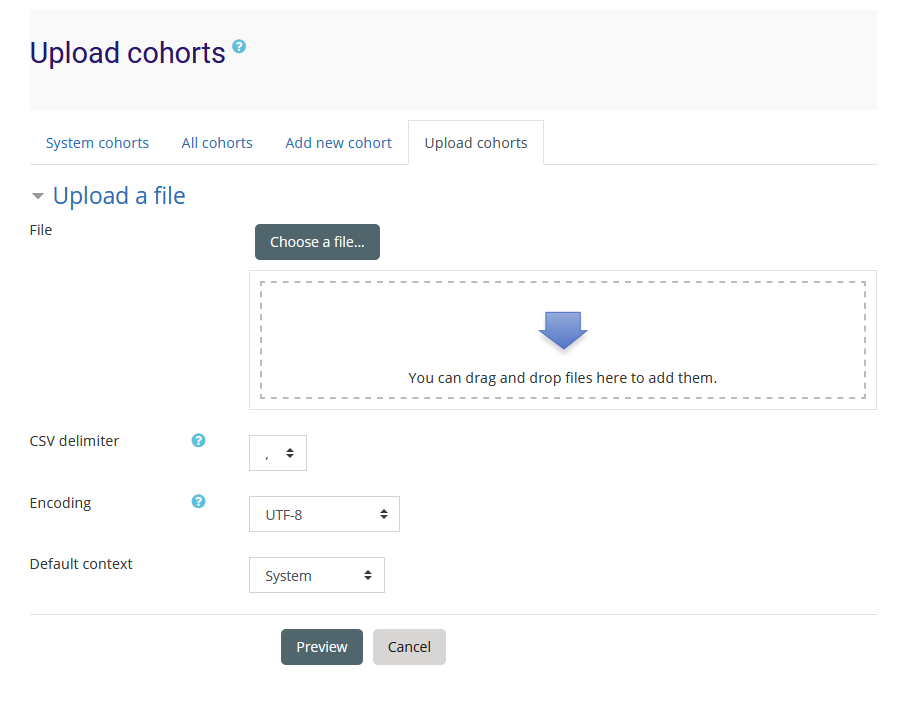Open the Add new cohort tab
Image resolution: width=904 pixels, height=701 pixels.
coord(338,142)
